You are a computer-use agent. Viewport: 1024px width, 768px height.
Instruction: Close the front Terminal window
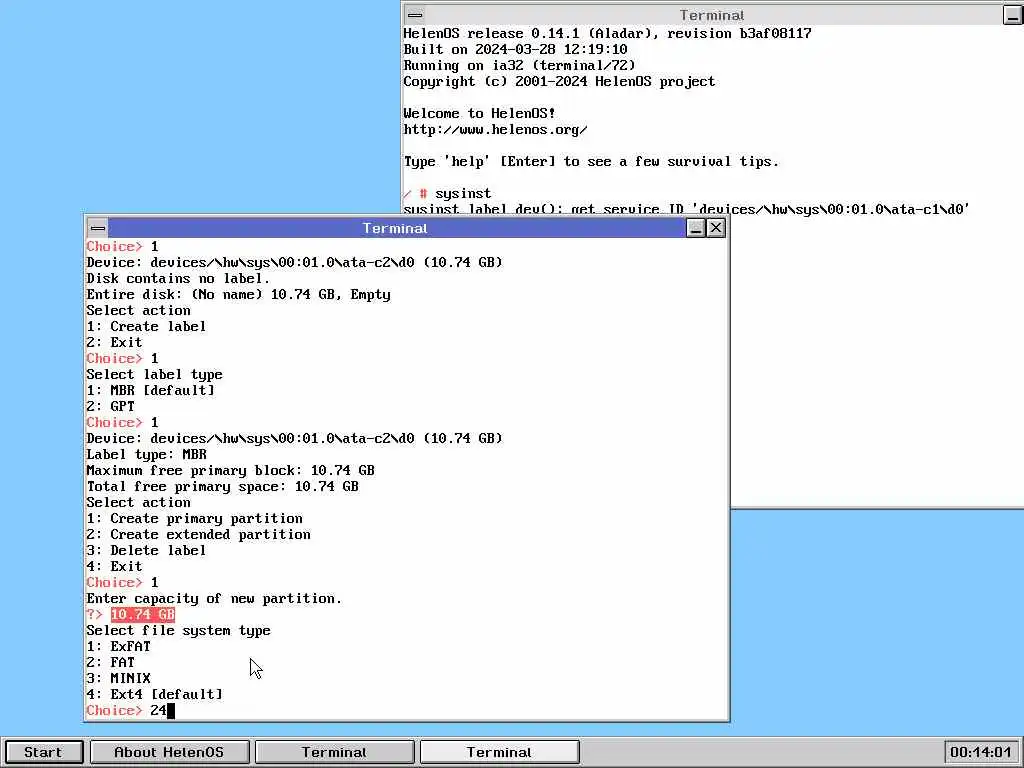(716, 228)
